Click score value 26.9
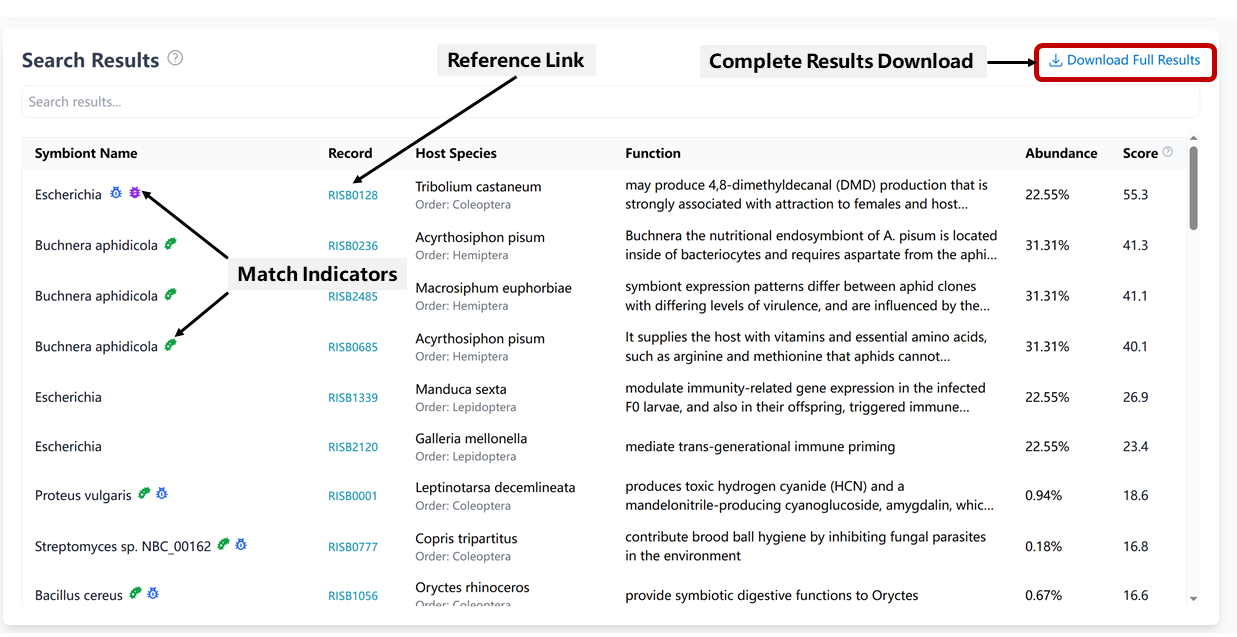Image resolution: width=1237 pixels, height=637 pixels. (1135, 397)
